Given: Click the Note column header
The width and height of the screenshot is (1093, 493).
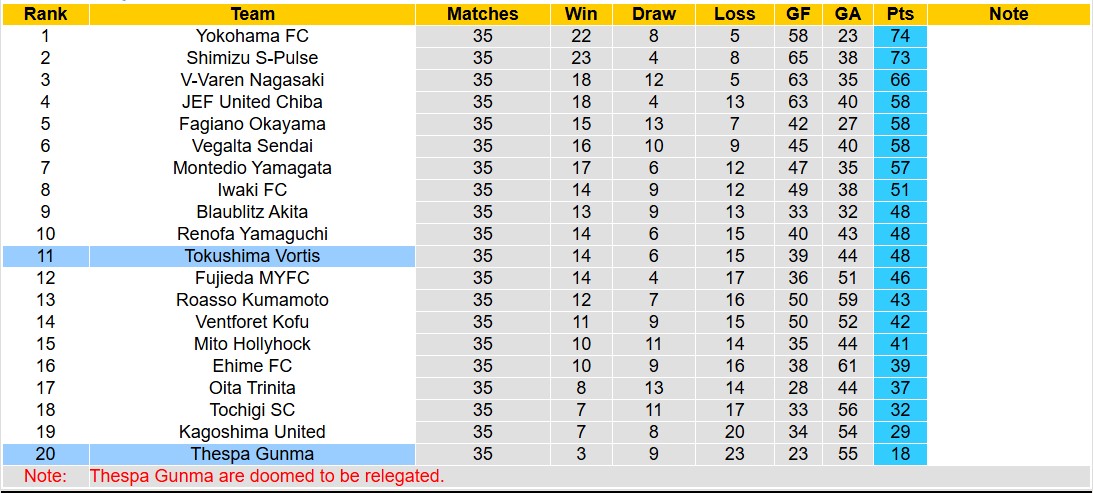Looking at the screenshot, I should pos(1008,14).
